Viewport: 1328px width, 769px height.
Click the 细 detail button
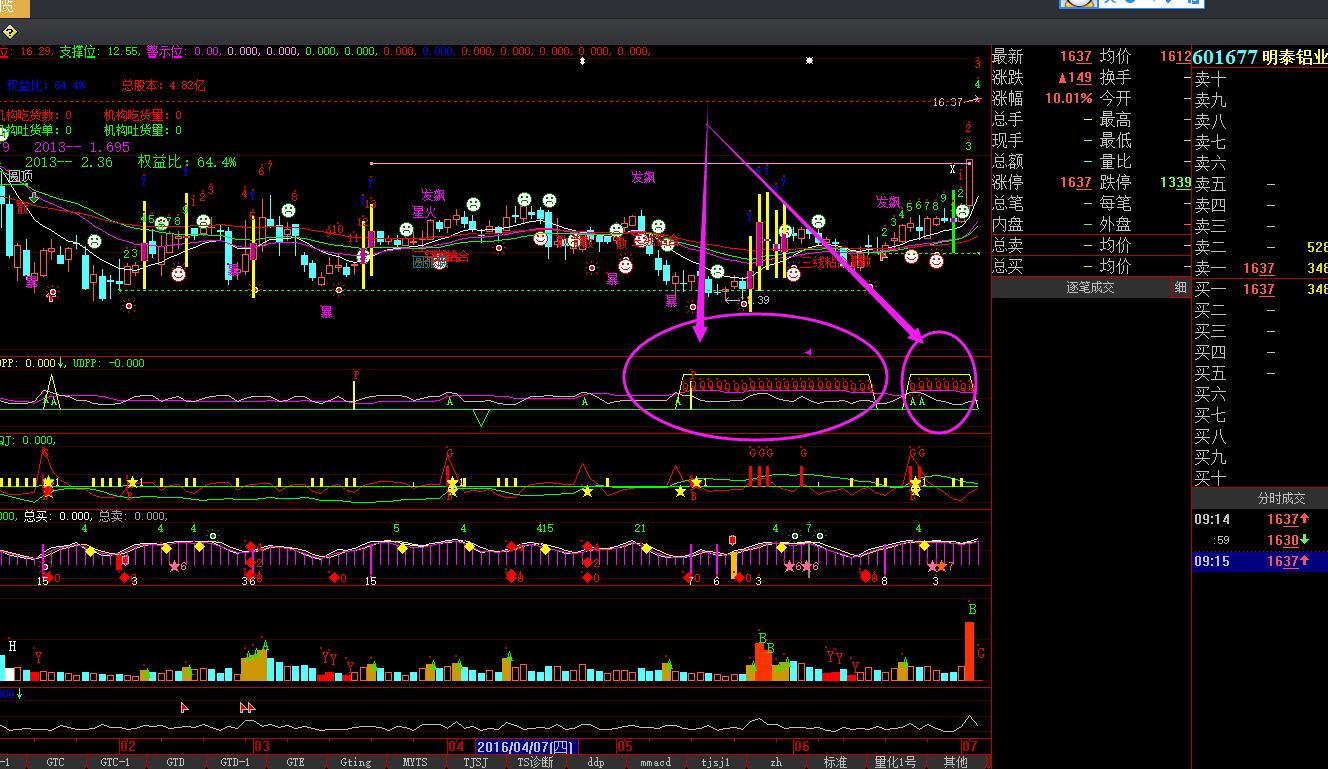tap(1180, 288)
